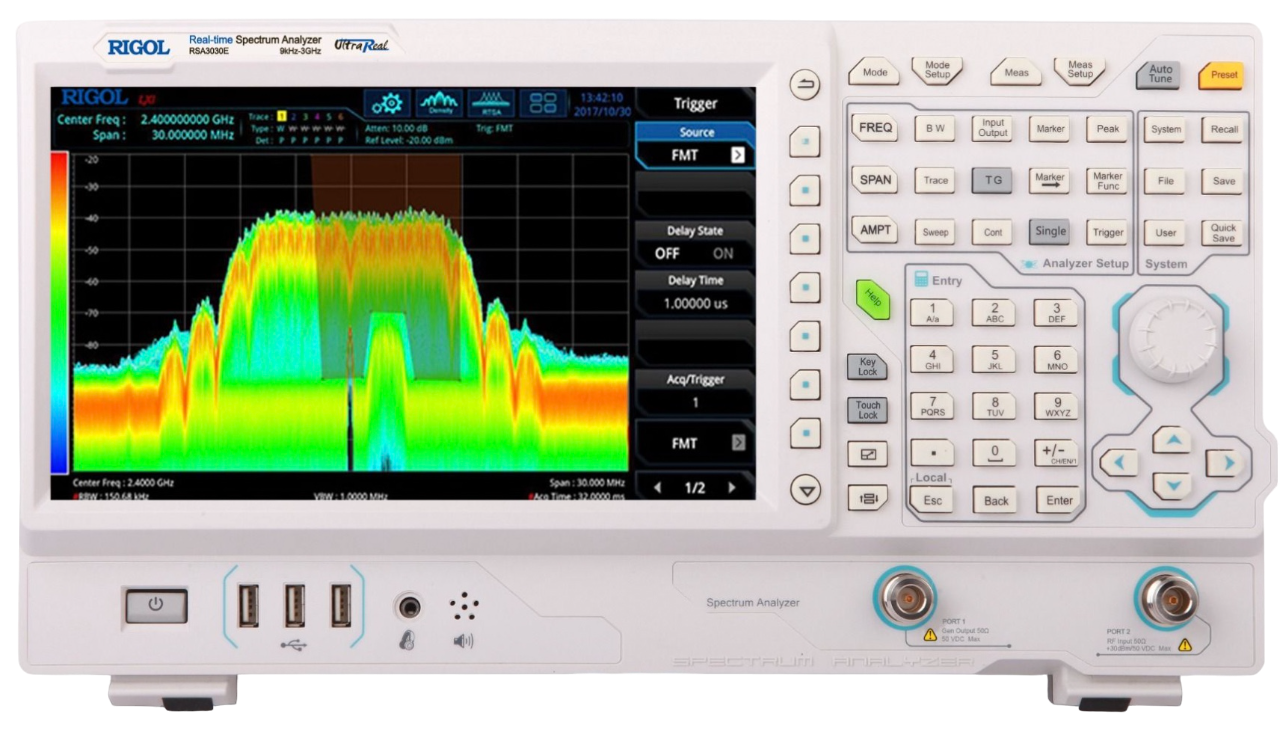Open the Meas key
This screenshot has height=731, width=1280.
click(x=1016, y=72)
